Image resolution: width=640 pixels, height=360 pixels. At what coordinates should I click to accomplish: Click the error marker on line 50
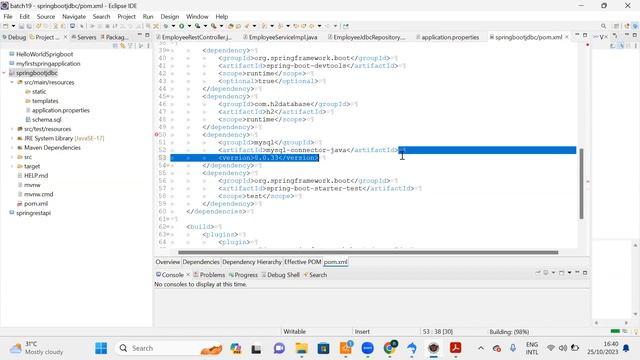click(157, 135)
